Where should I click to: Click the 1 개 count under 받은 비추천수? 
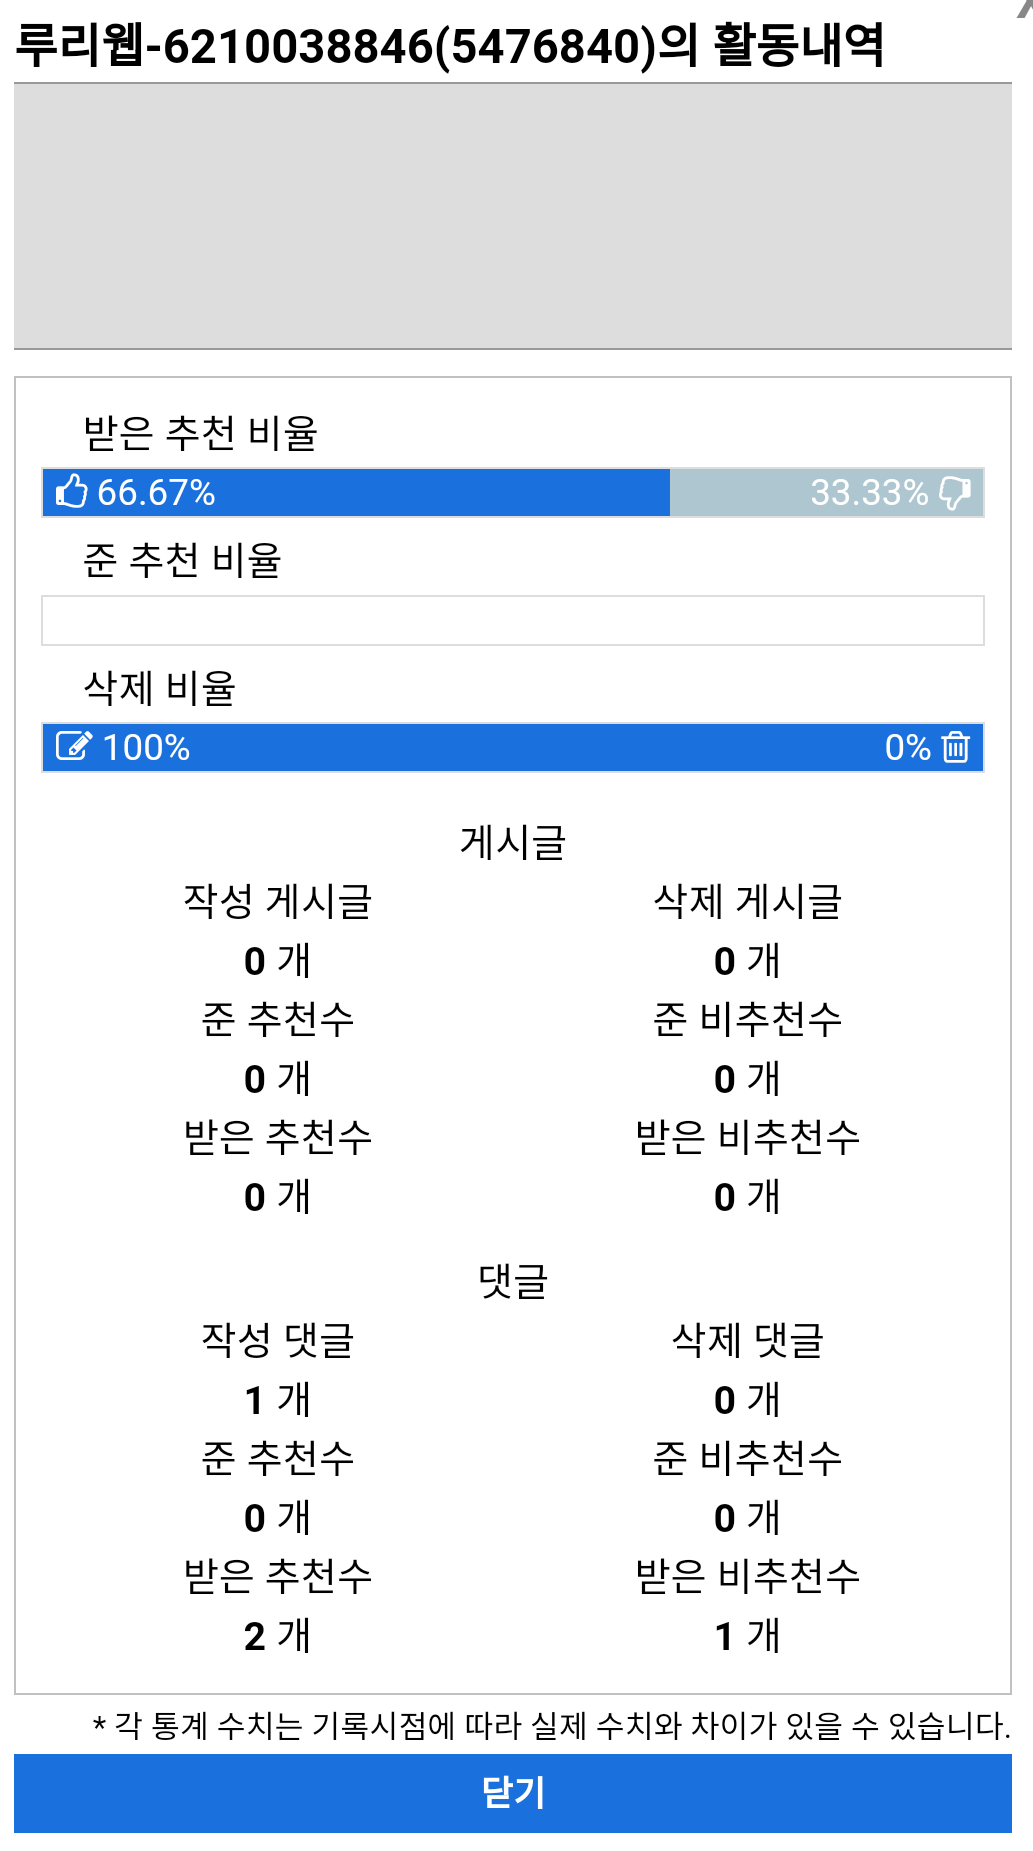[747, 1635]
